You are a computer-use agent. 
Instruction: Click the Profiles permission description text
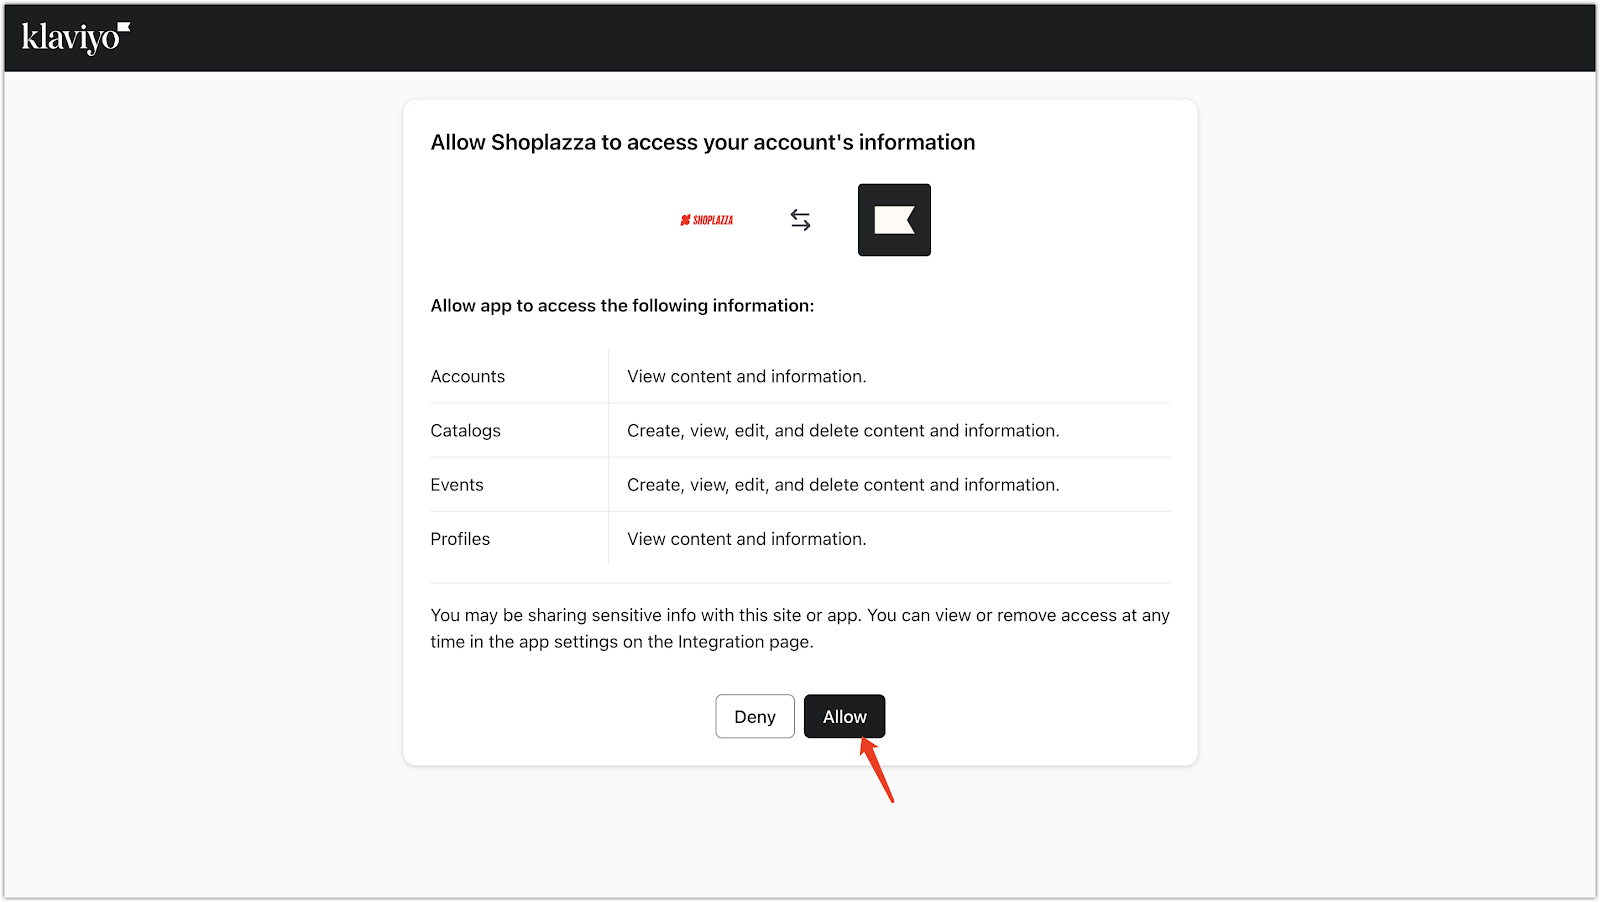point(747,538)
